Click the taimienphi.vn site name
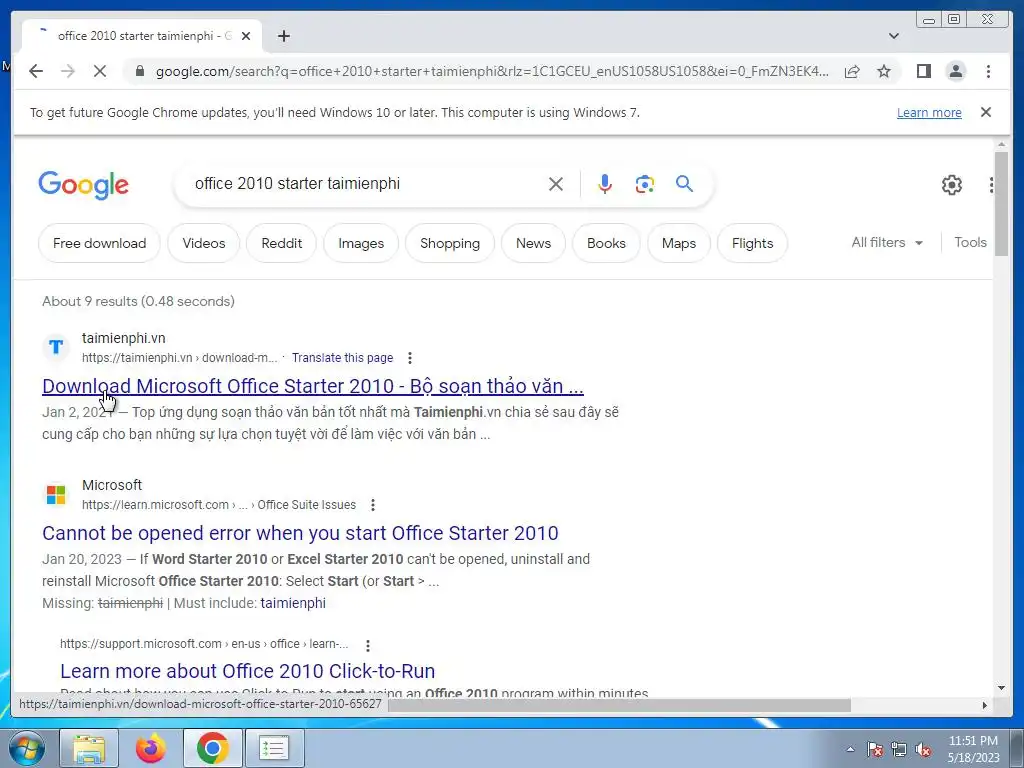Viewport: 1024px width, 768px height. point(123,338)
